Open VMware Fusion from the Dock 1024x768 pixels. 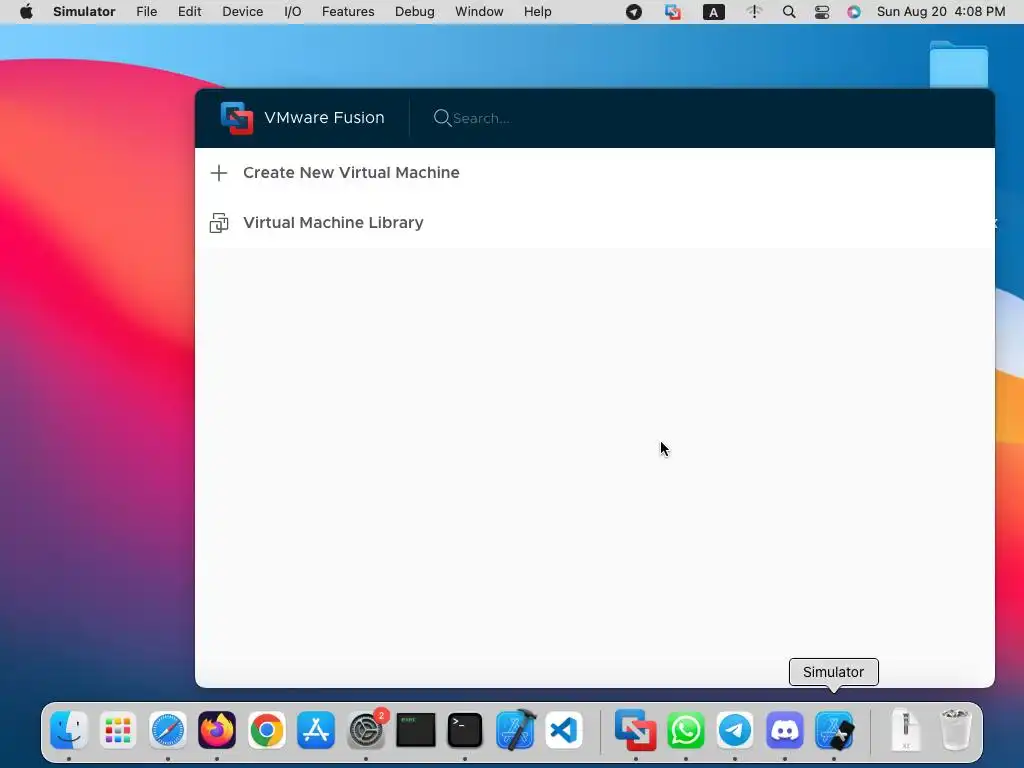635,730
